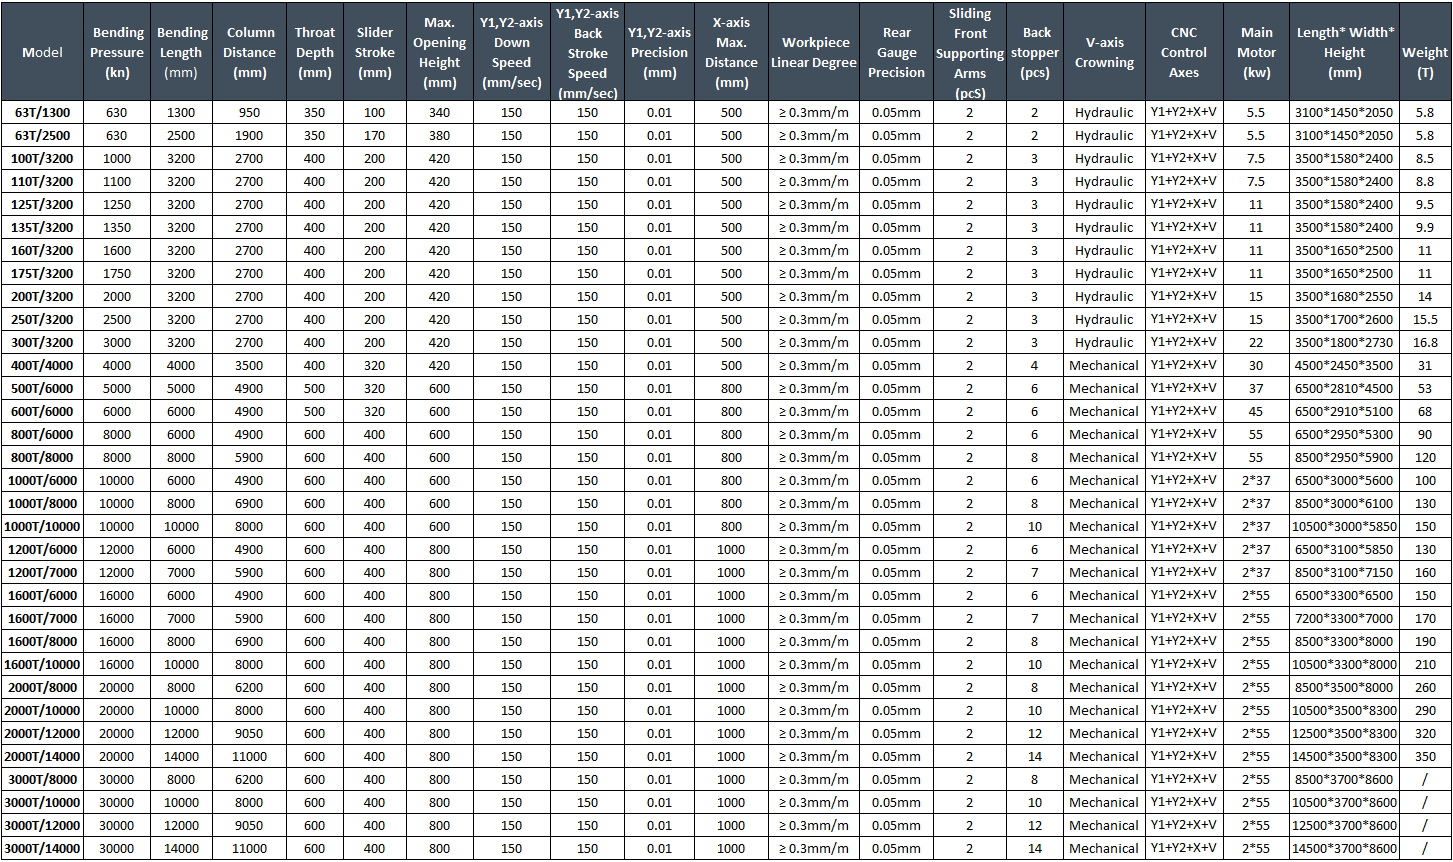Select the 1000T/10000 model cell

coord(42,527)
